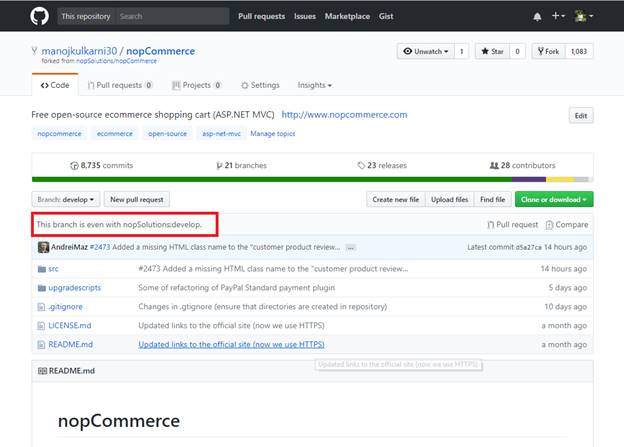The width and height of the screenshot is (624, 447).
Task: Open the Branch: develop dropdown
Action: point(66,199)
